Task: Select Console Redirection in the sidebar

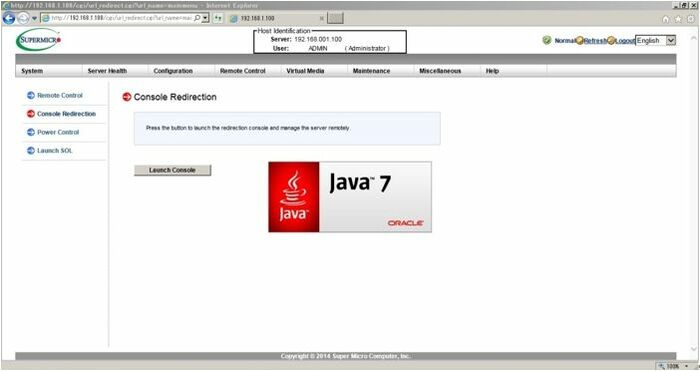Action: point(67,114)
